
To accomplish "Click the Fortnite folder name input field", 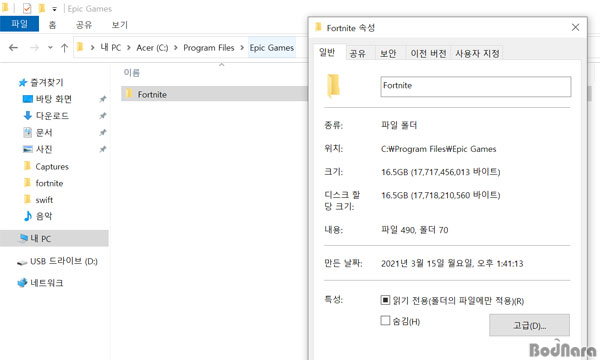I will pos(476,86).
